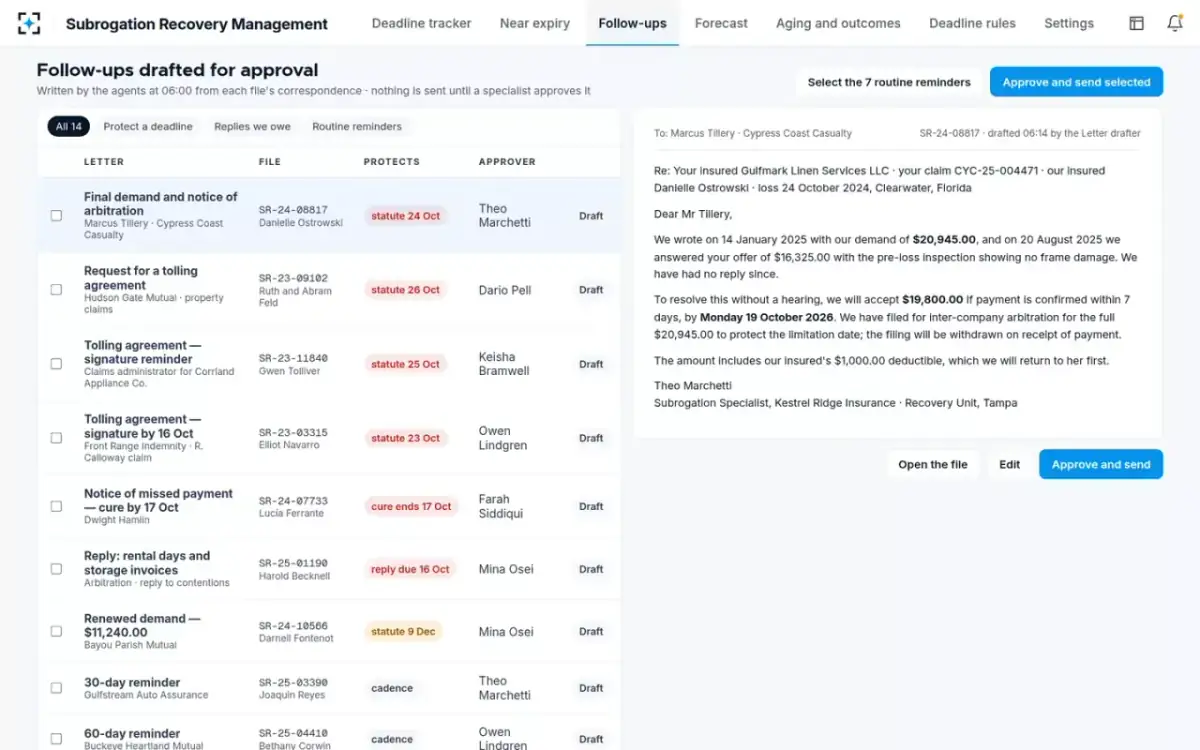The width and height of the screenshot is (1200, 750).
Task: Click the PROTECTS column header
Action: pos(392,162)
